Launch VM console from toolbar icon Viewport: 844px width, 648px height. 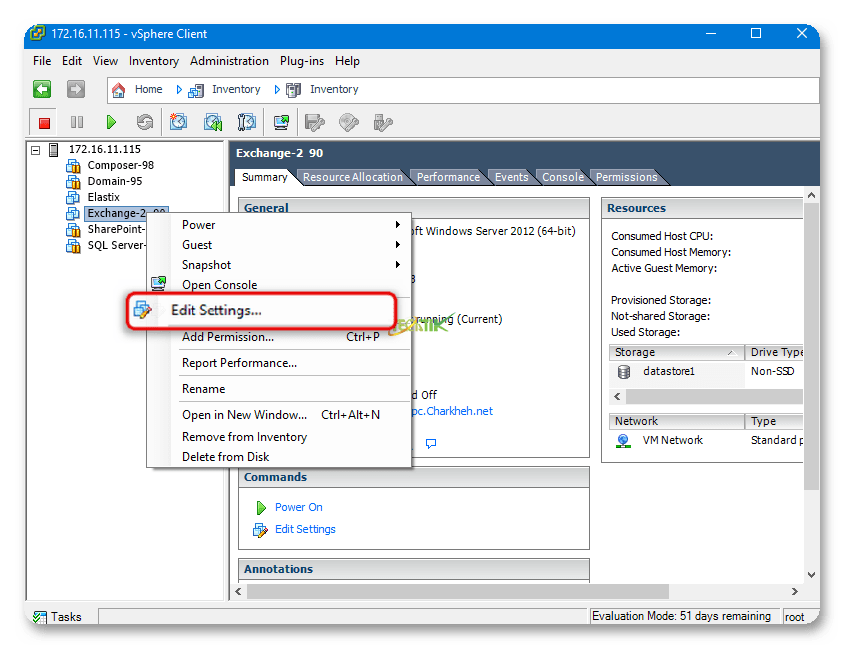click(282, 122)
